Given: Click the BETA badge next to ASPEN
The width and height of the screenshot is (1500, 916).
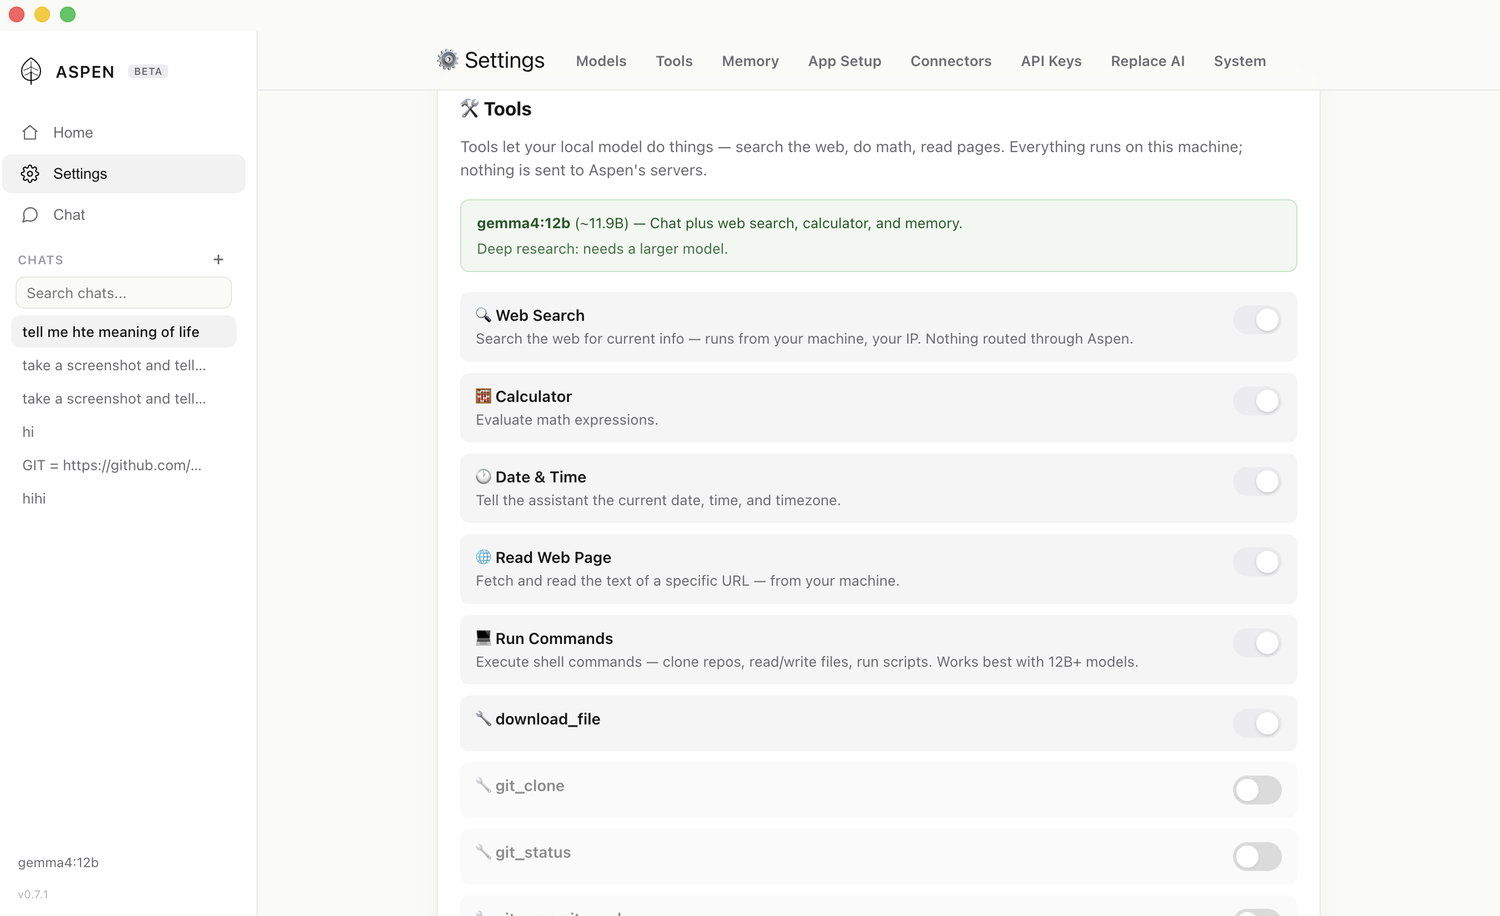Looking at the screenshot, I should pos(148,71).
